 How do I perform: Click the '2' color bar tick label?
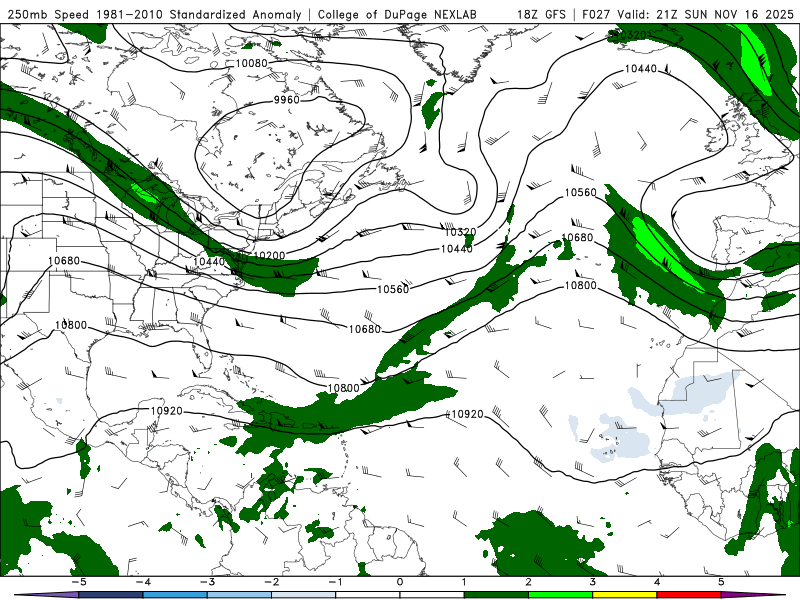pos(528,582)
